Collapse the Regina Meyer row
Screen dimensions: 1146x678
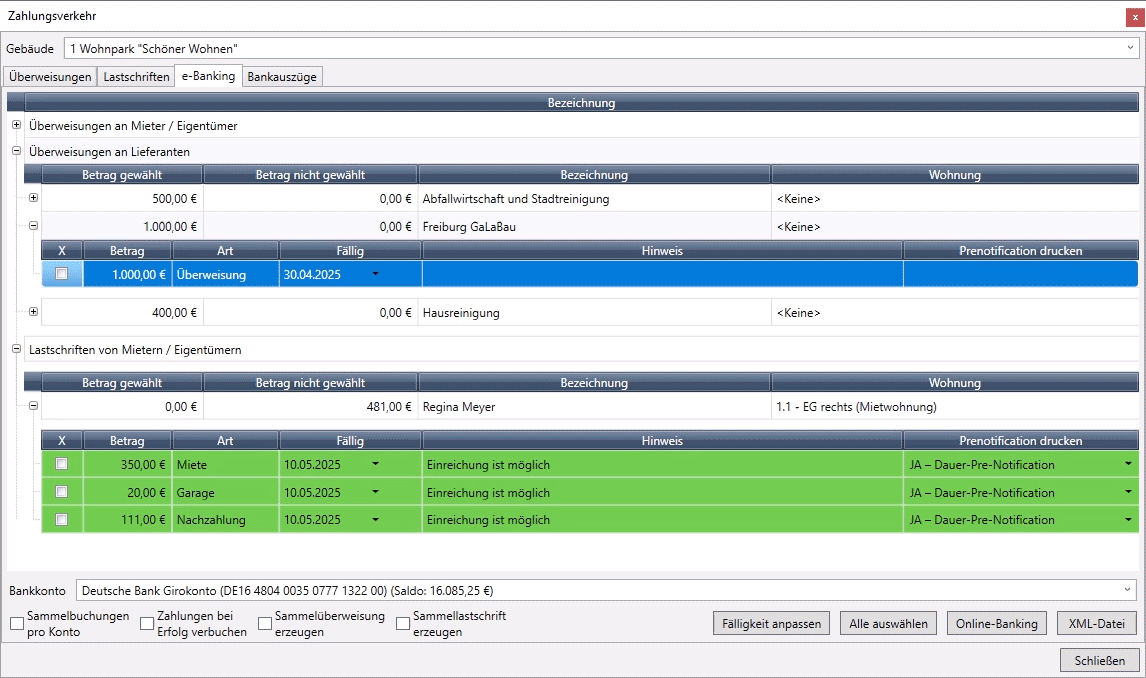33,405
